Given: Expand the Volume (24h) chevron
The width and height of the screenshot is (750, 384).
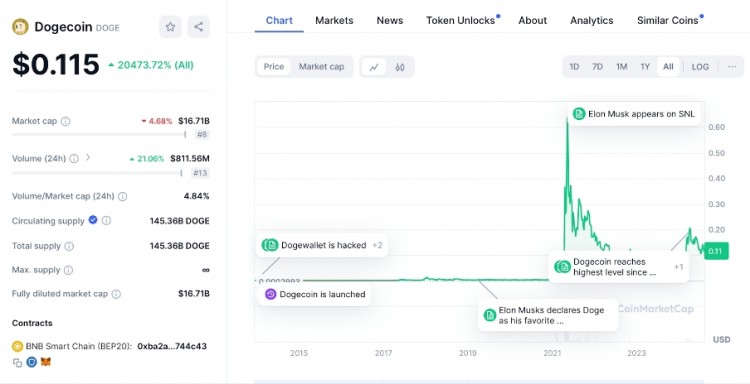Looking at the screenshot, I should pyautogui.click(x=88, y=157).
